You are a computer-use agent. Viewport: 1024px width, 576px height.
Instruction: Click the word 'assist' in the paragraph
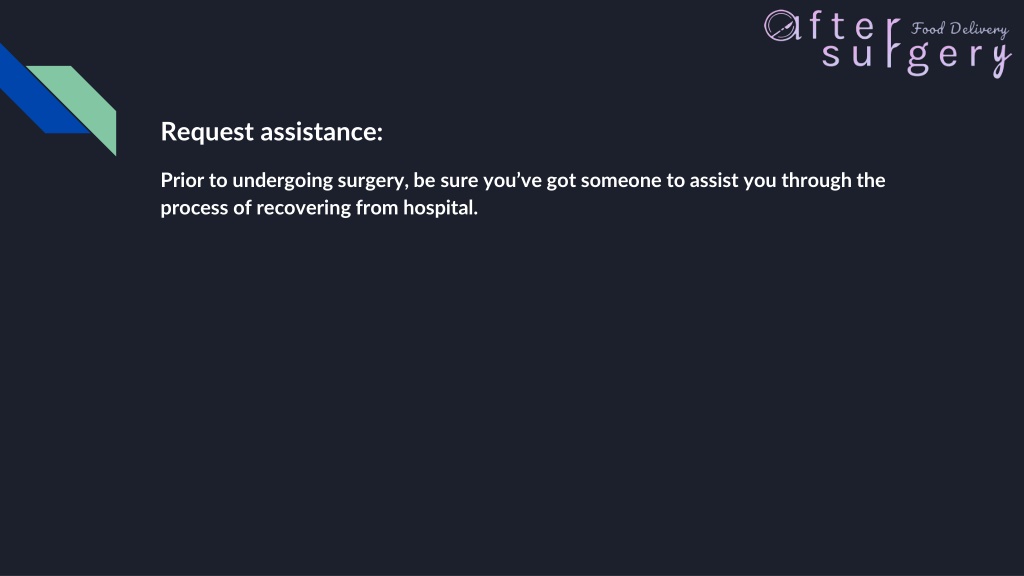pos(714,181)
